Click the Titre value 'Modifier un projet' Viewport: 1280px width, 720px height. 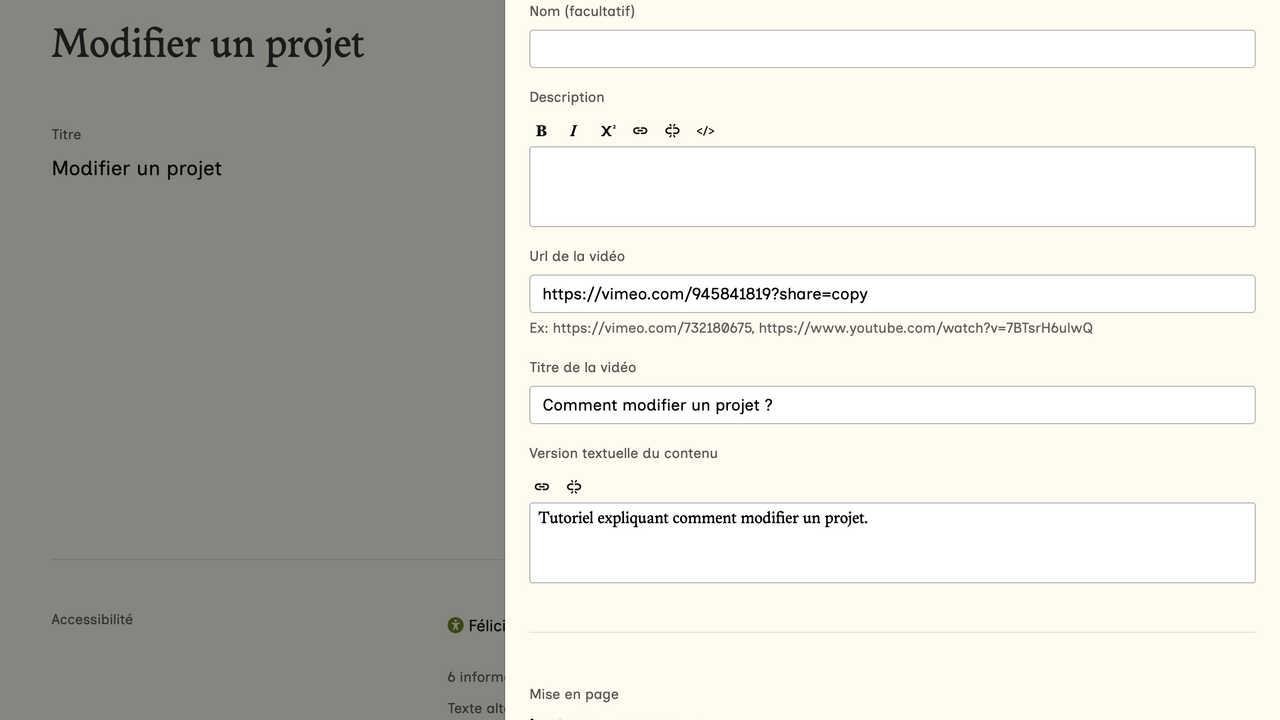(x=137, y=169)
